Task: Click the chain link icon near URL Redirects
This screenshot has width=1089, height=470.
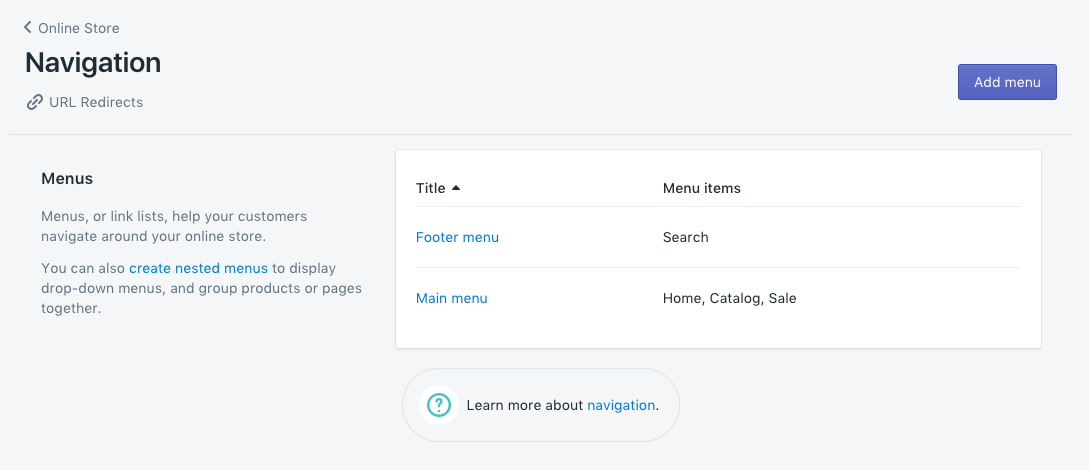Action: [35, 102]
